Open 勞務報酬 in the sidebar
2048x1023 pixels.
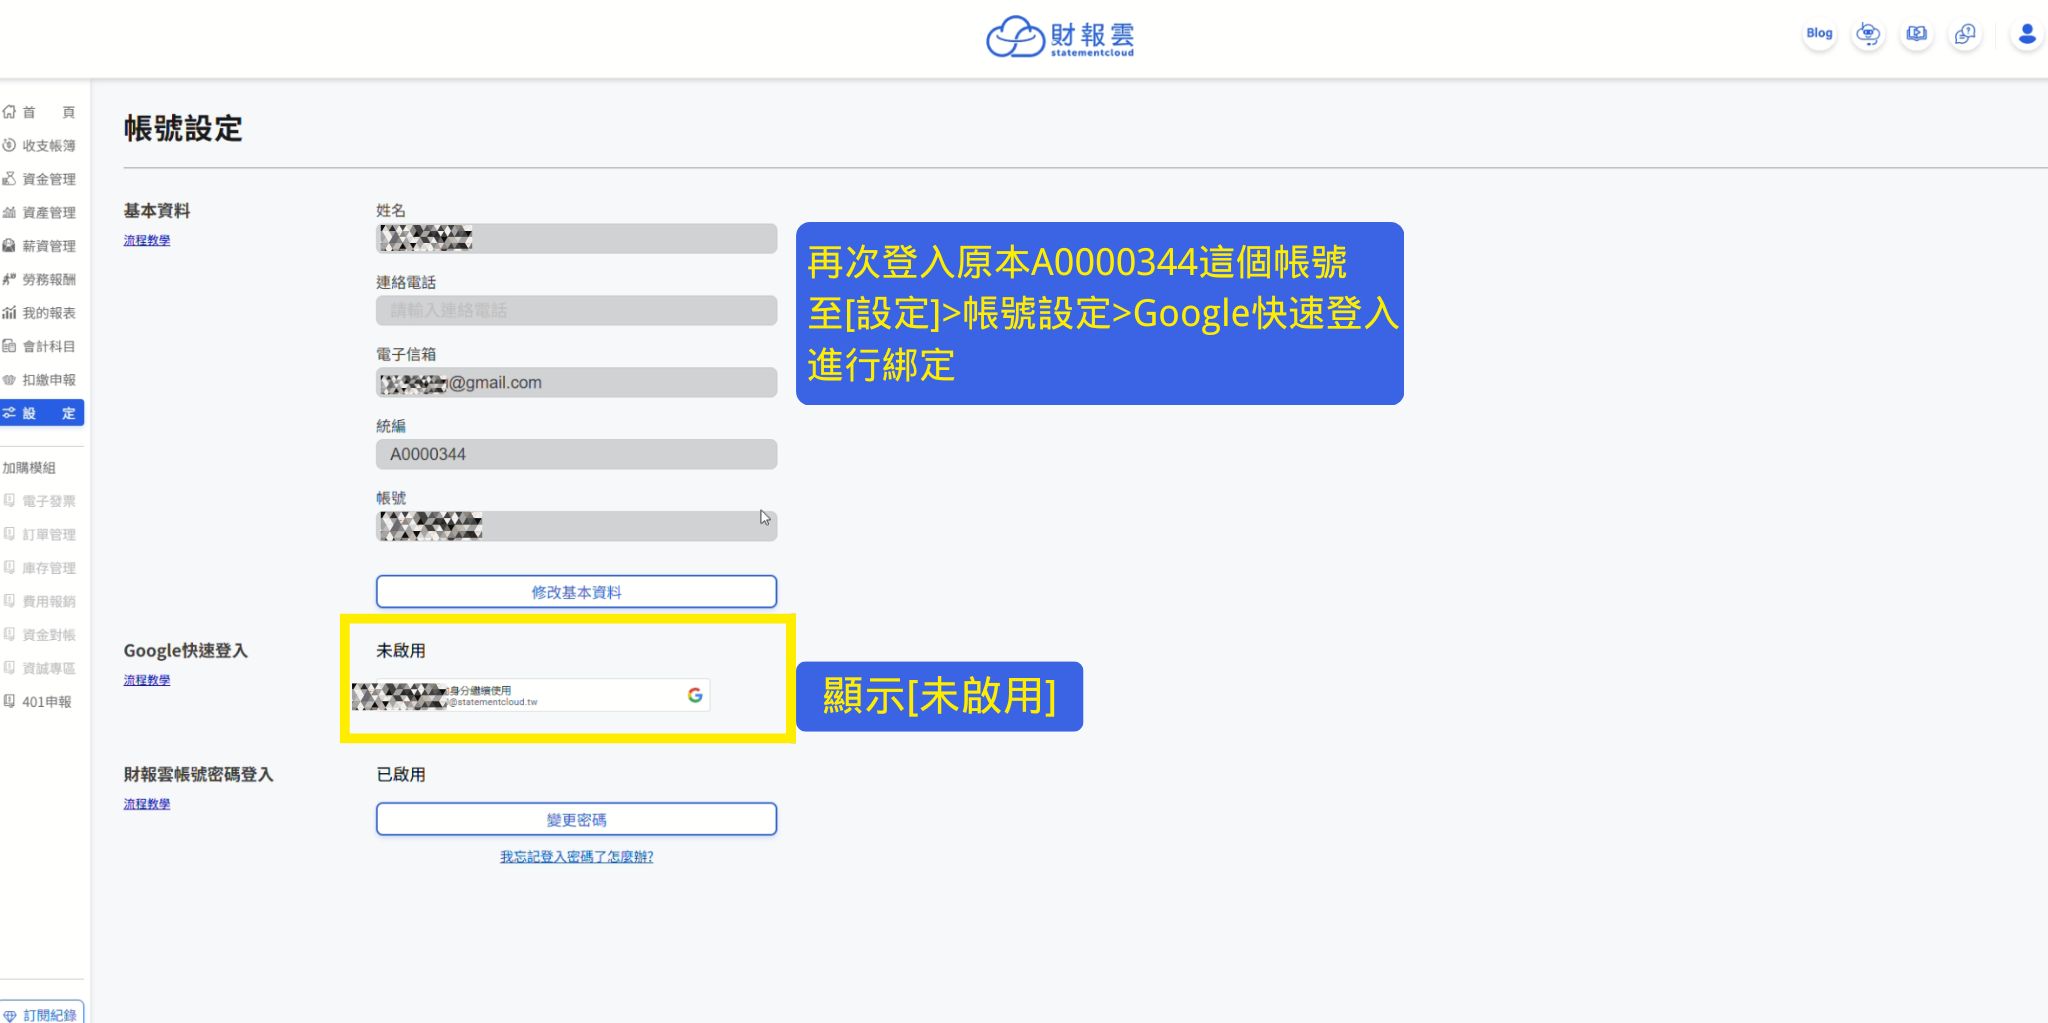(40, 280)
